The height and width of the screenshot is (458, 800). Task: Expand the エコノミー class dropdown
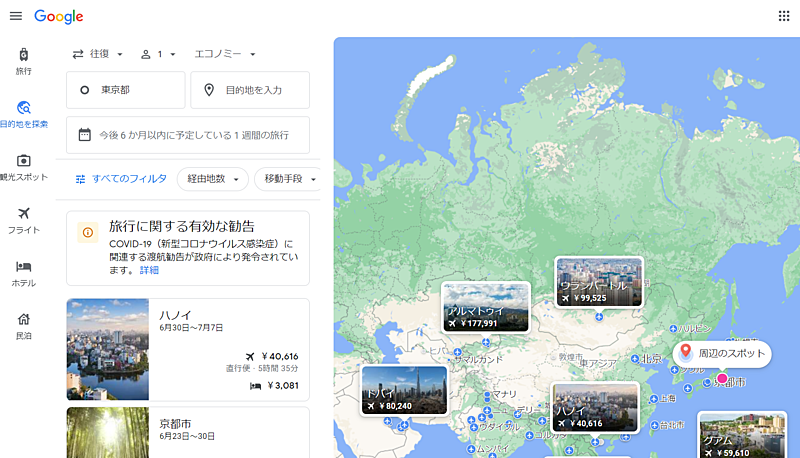click(x=224, y=54)
